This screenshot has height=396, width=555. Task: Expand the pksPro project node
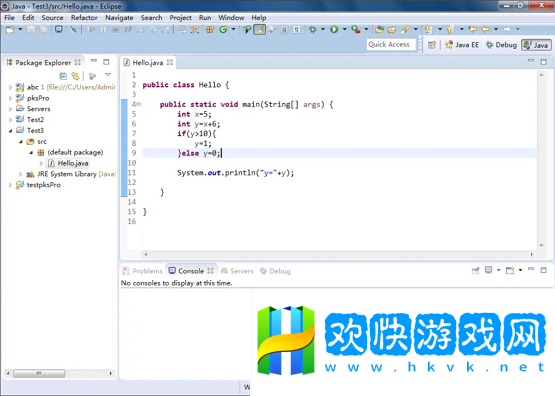[10, 98]
